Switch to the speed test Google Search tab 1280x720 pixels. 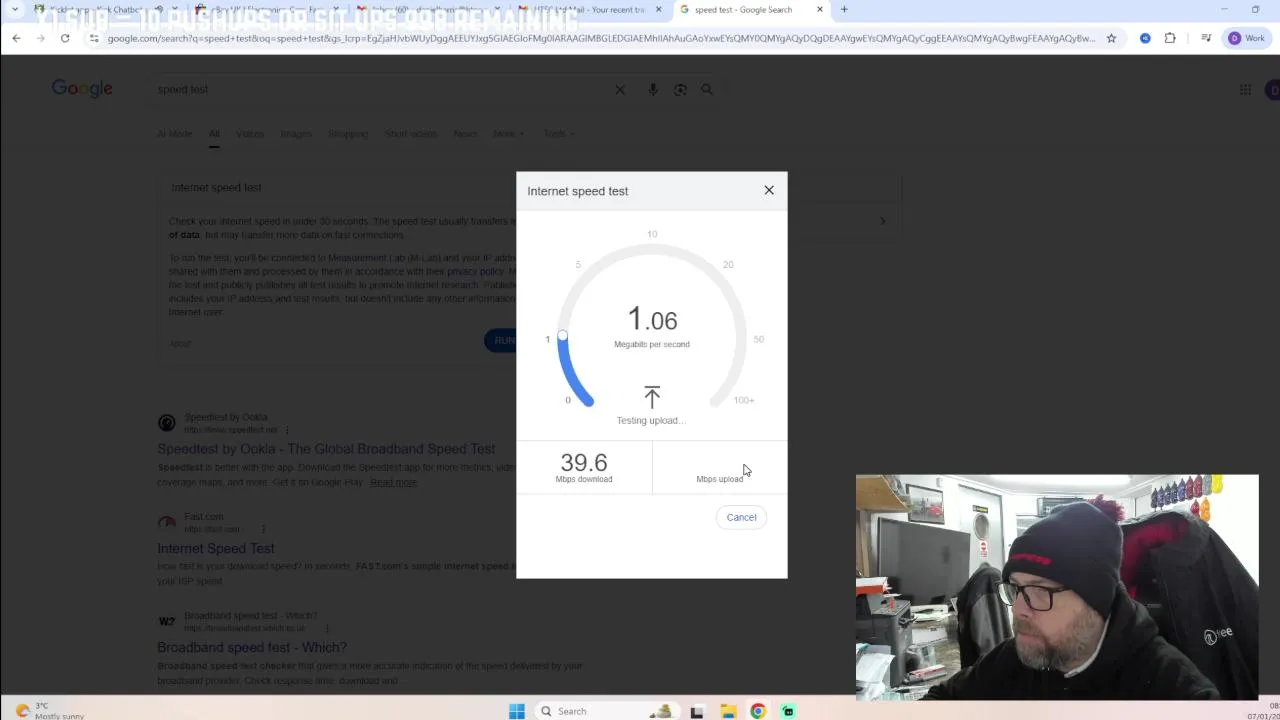[x=745, y=10]
